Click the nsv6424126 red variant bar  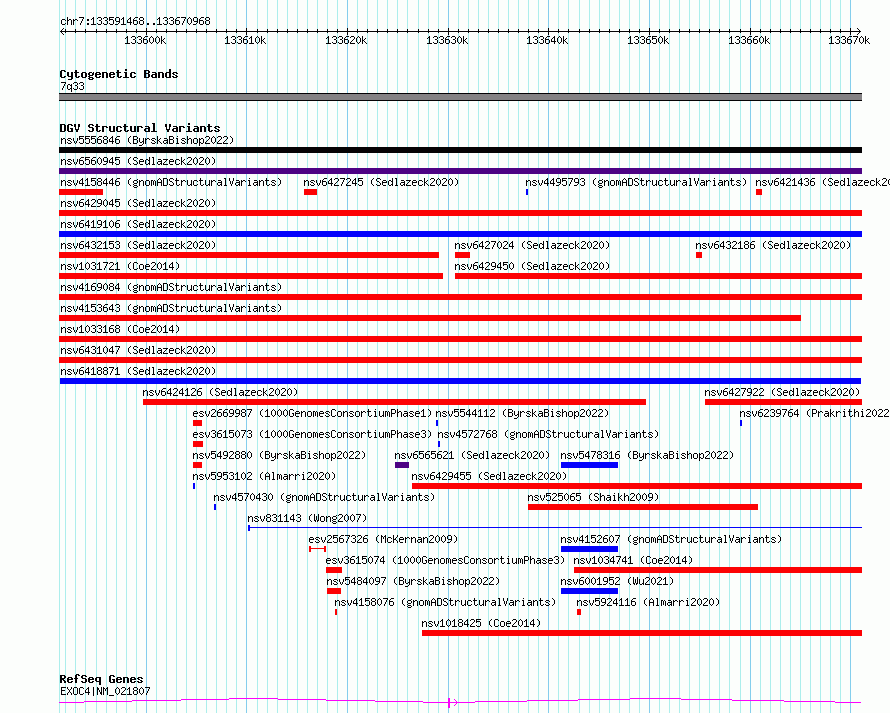394,402
